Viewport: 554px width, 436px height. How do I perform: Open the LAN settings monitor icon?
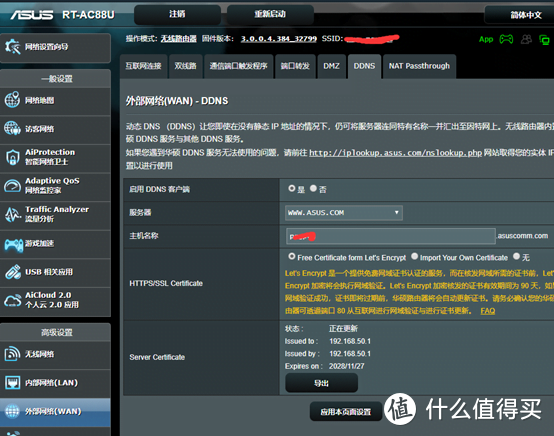pos(13,382)
